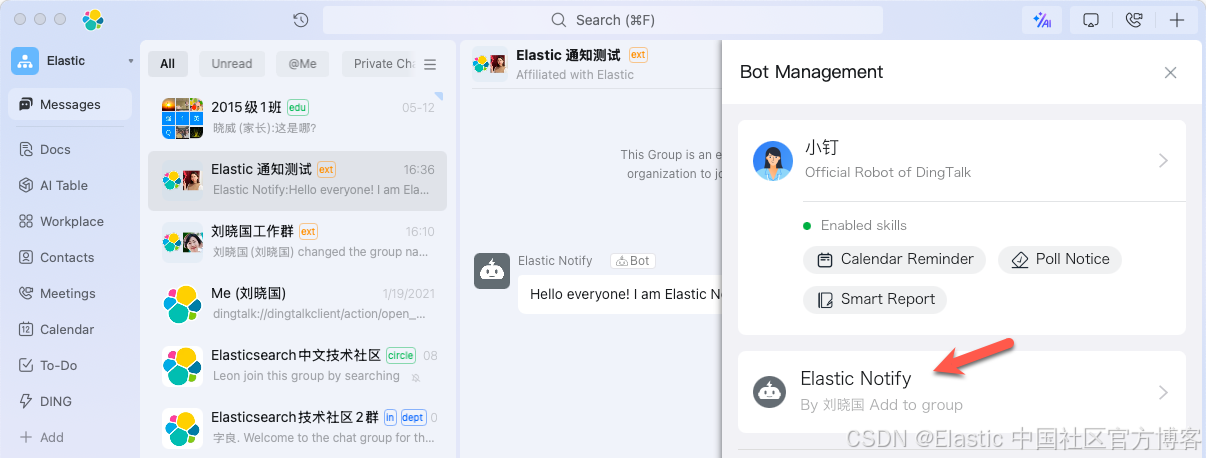Open the history clock icon
This screenshot has width=1206, height=458.
(x=300, y=20)
